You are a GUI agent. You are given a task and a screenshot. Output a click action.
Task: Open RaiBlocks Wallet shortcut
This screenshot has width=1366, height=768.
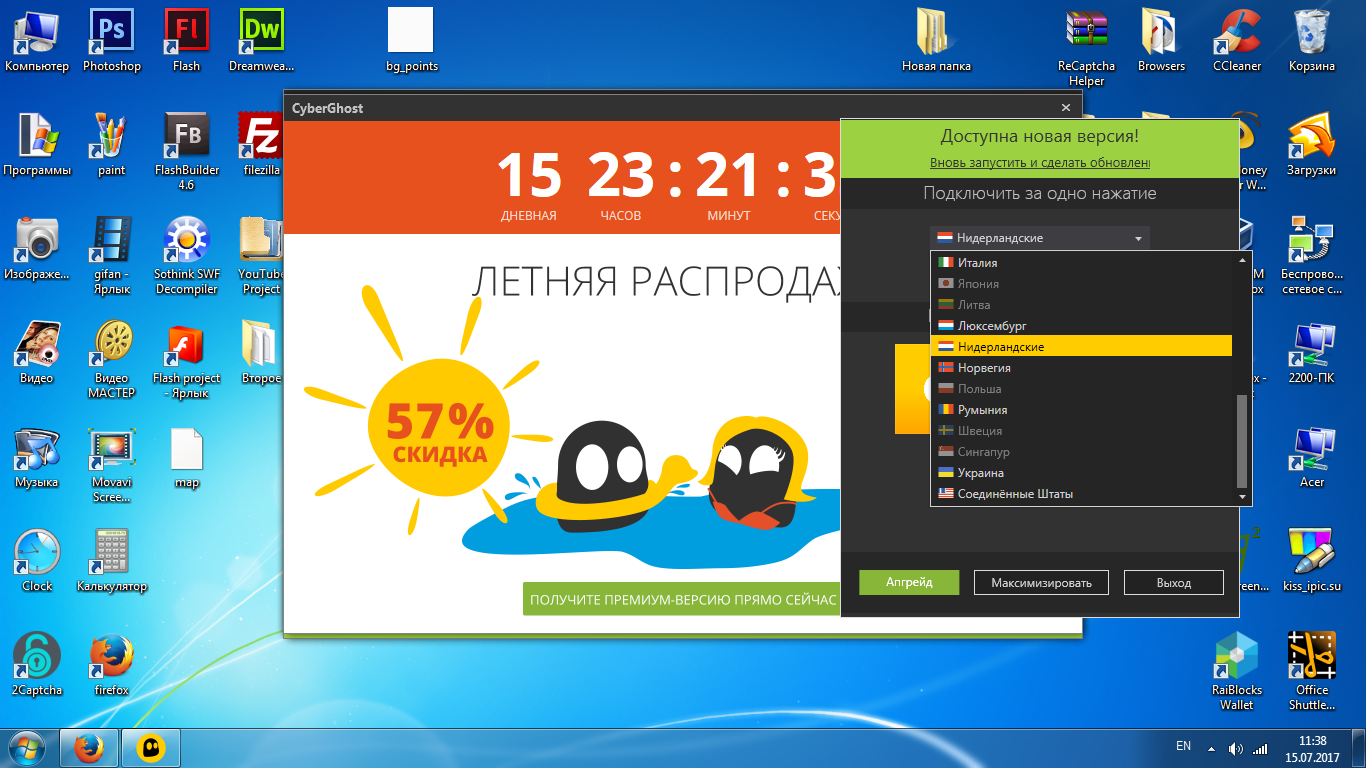pos(1237,670)
